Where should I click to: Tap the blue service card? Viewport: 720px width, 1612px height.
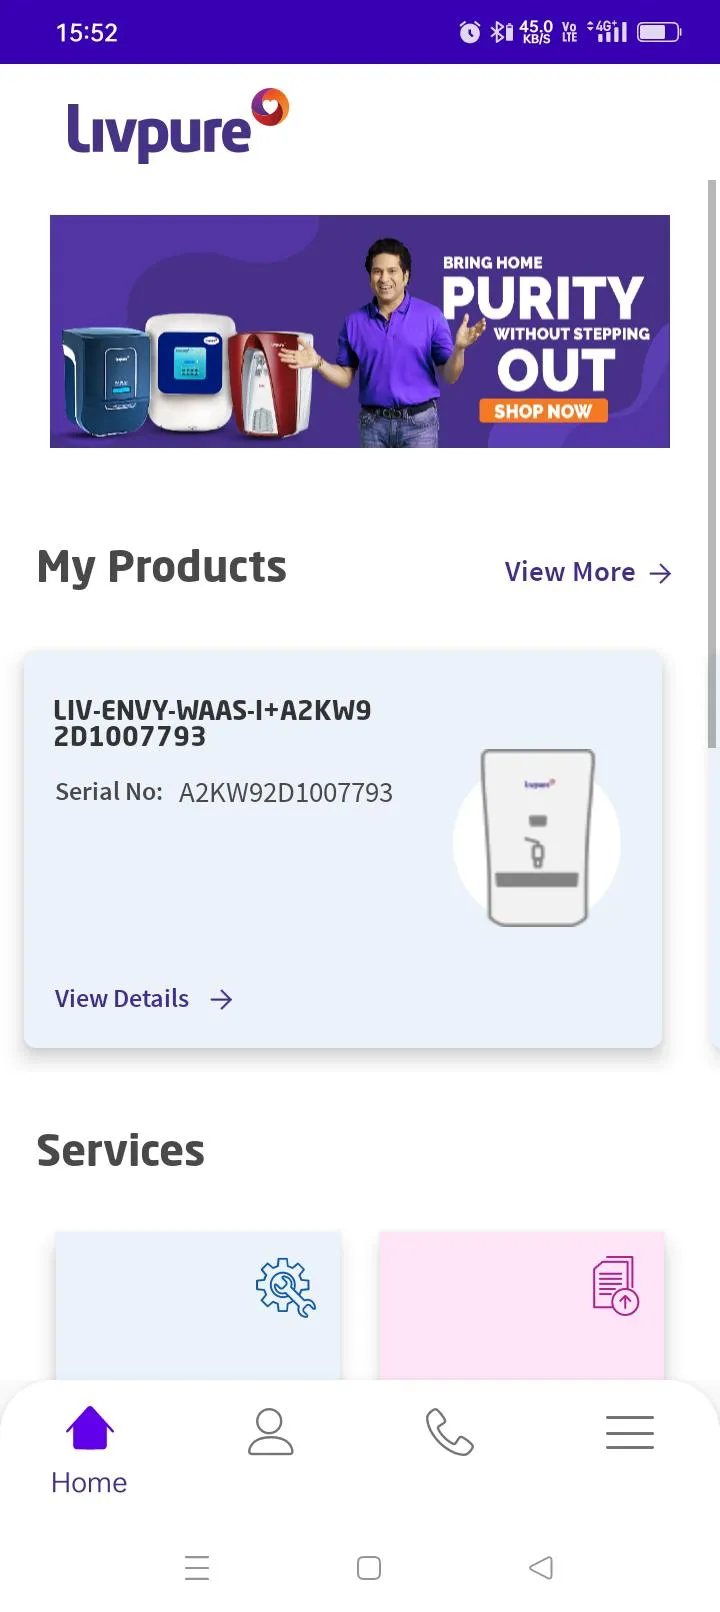tap(198, 1306)
